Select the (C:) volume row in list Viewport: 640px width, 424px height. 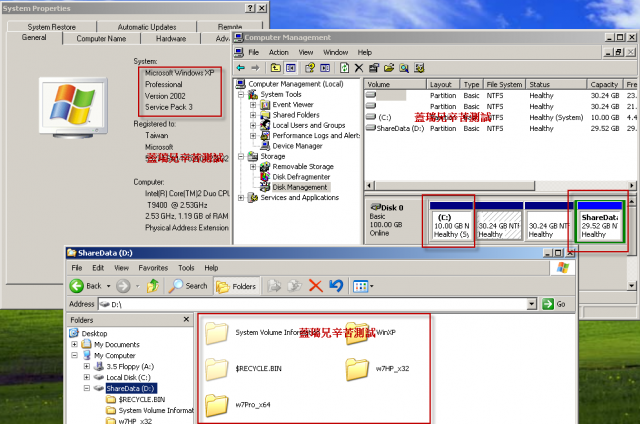500,118
